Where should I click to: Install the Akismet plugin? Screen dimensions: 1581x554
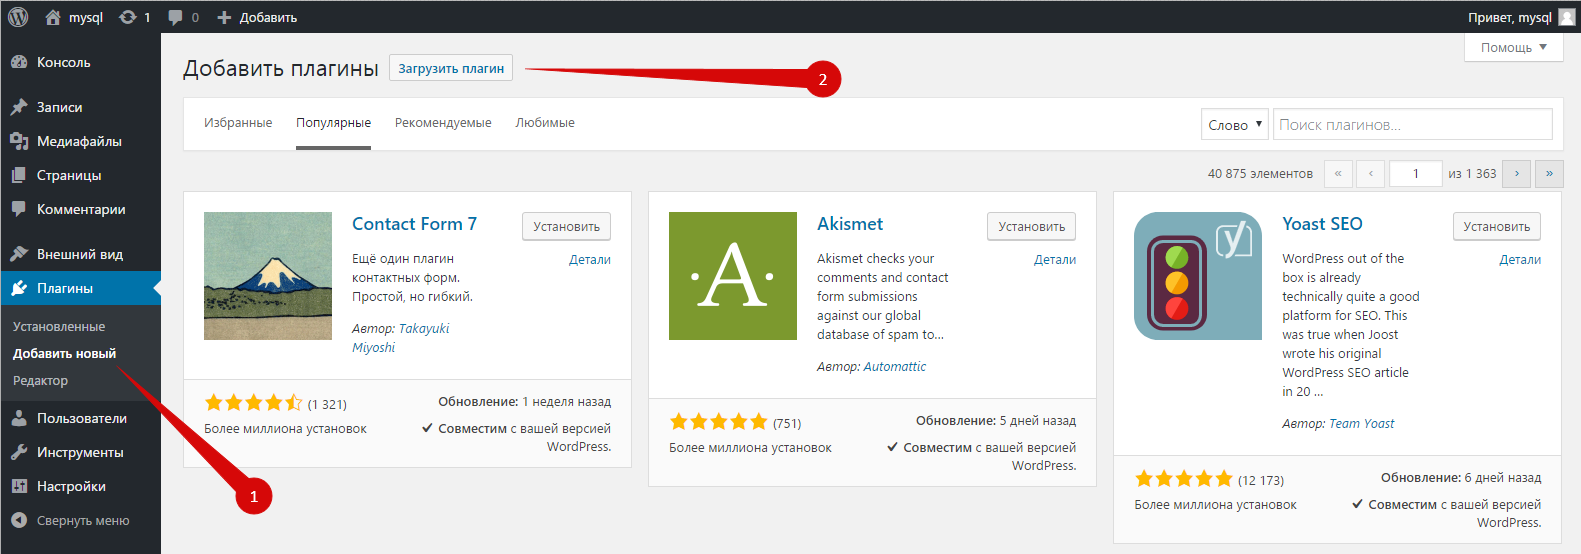(1031, 226)
